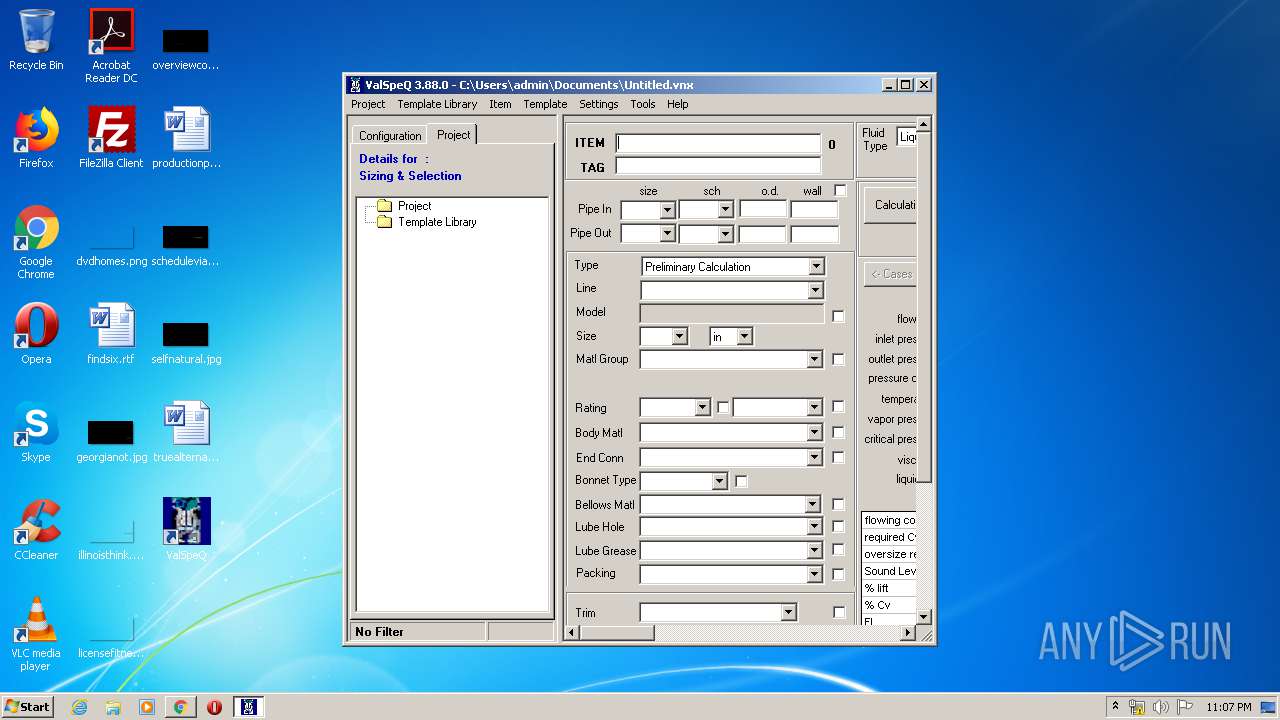The image size is (1280, 720).
Task: Select georgianot.jpg file on desktop
Action: point(111,440)
